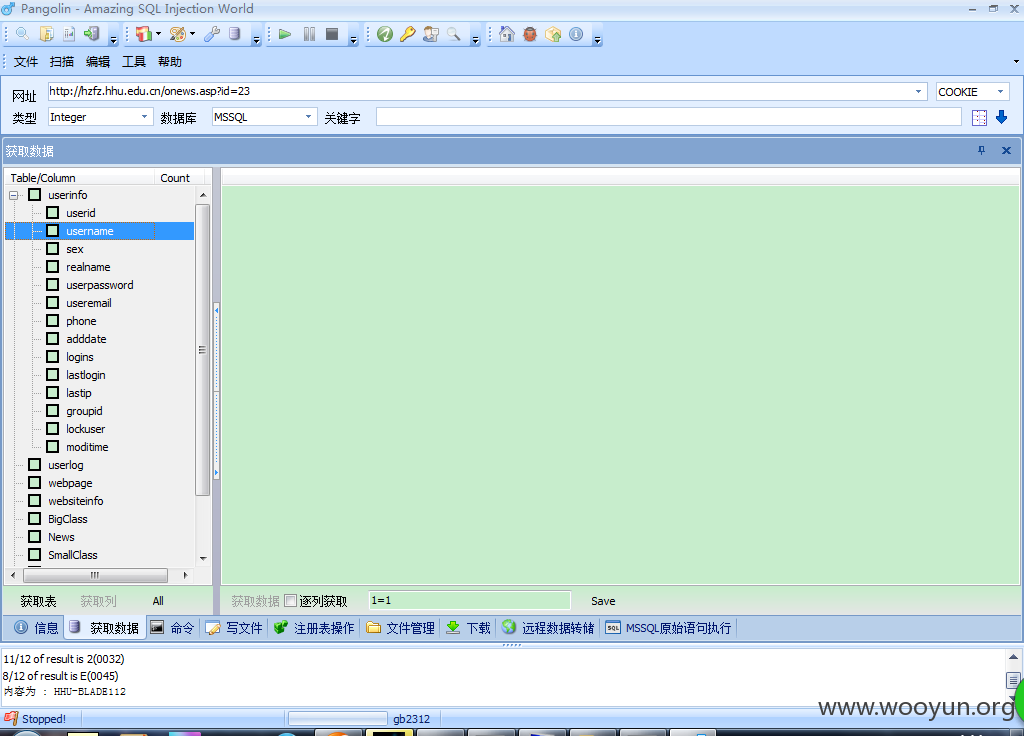Click the Save button
Screen dimensions: 1024x736
(x=603, y=601)
